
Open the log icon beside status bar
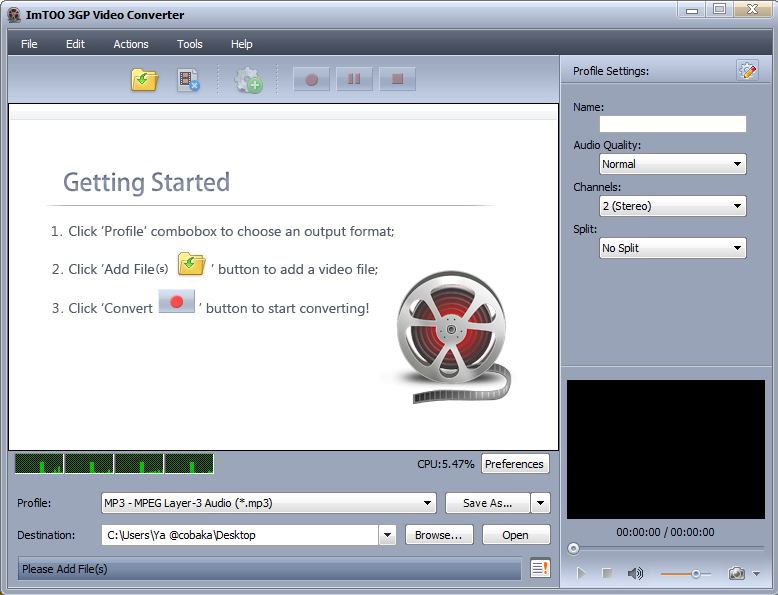tap(540, 568)
